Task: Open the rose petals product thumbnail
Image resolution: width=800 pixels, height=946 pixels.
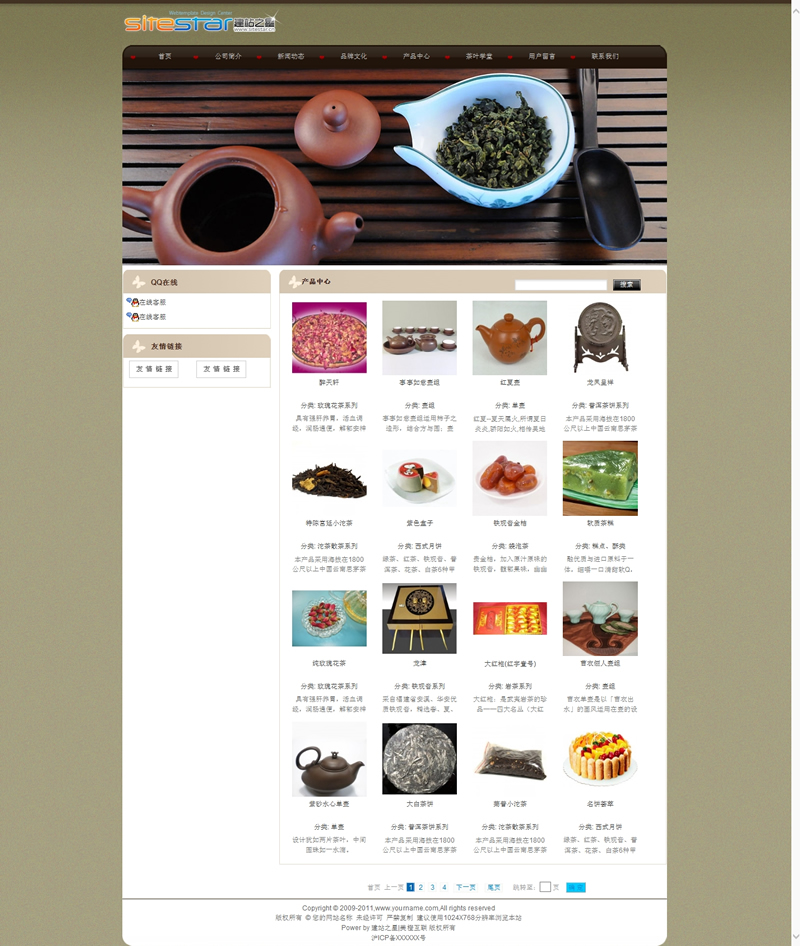Action: (329, 337)
